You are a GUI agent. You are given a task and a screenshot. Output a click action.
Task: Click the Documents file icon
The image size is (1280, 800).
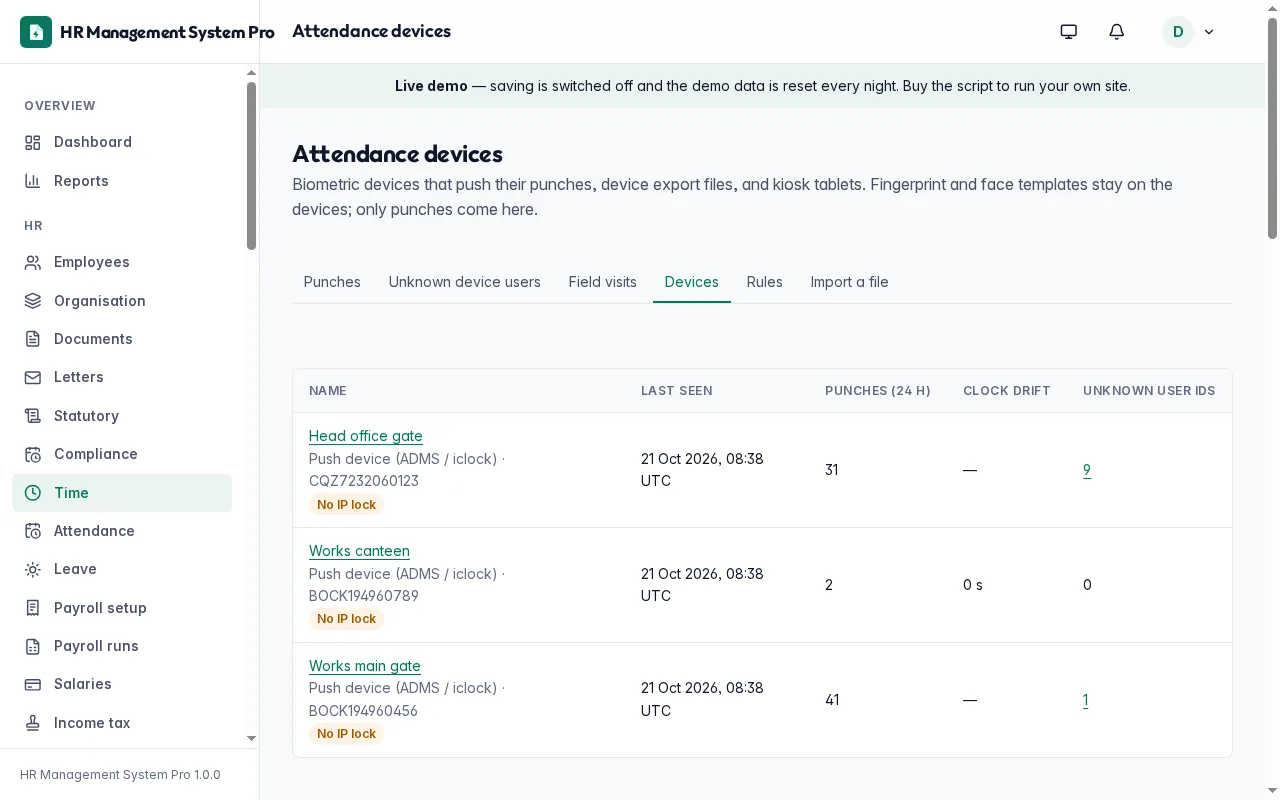33,339
